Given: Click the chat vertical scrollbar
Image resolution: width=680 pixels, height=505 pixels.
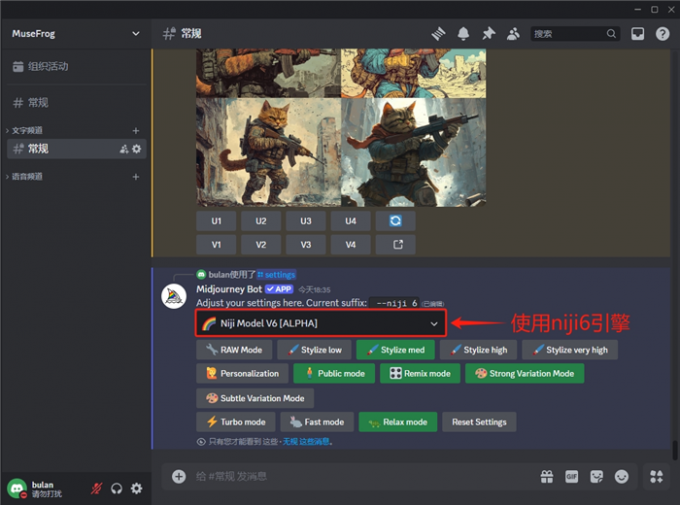Looking at the screenshot, I should 675,450.
